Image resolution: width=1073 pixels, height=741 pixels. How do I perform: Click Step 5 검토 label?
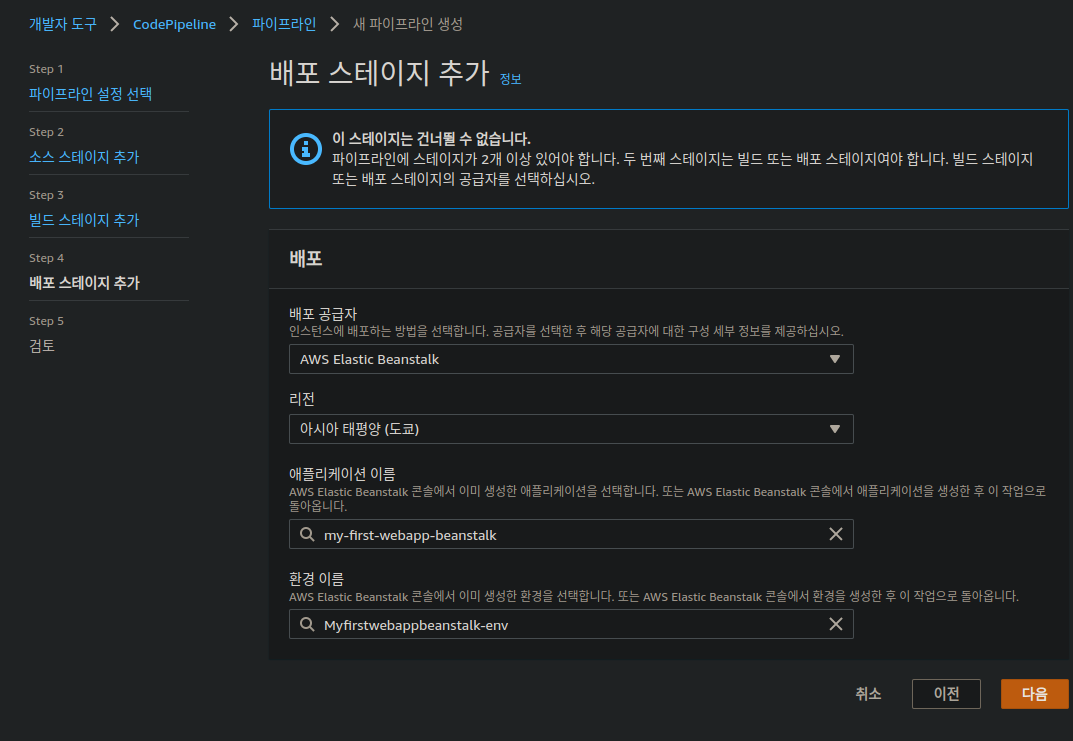click(x=42, y=346)
